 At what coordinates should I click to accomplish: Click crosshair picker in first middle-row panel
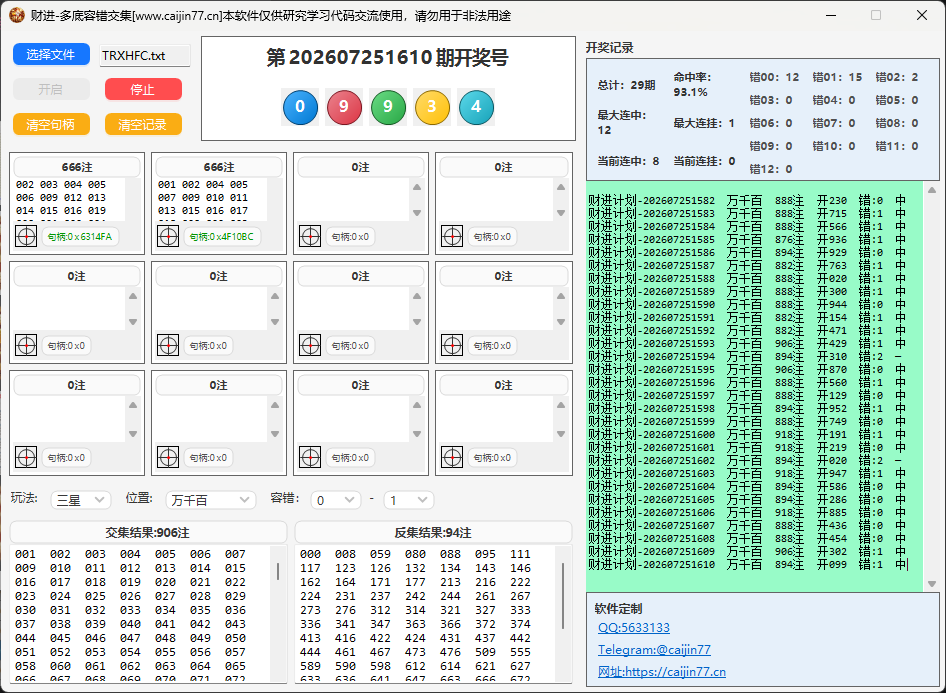point(26,346)
